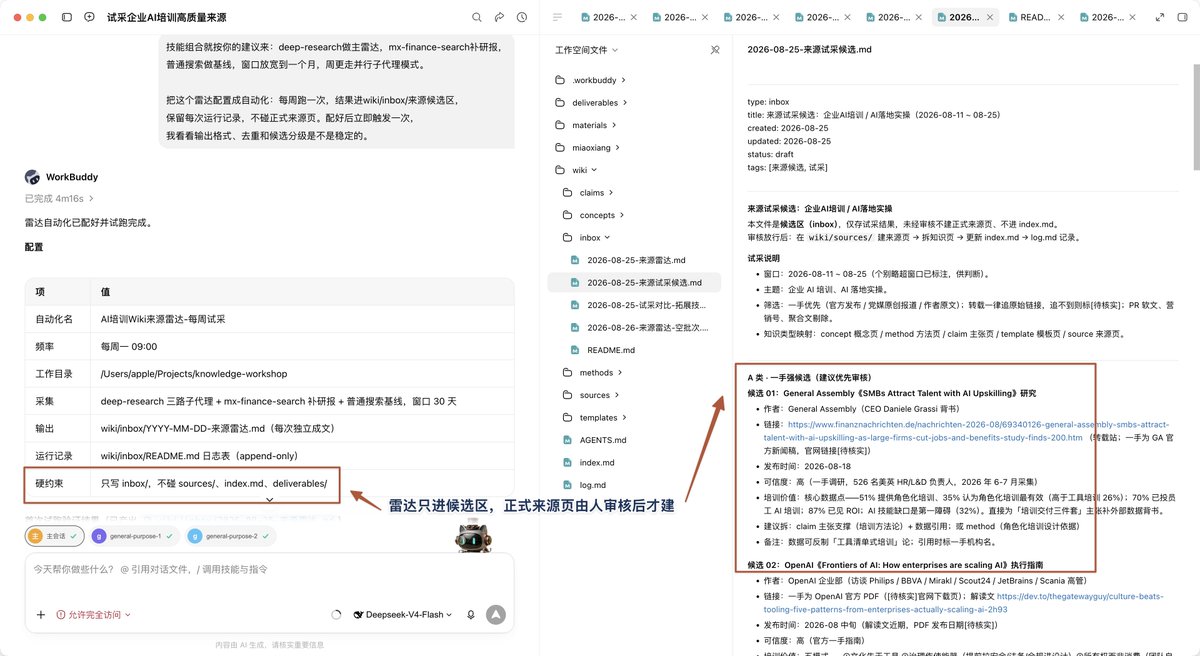The width and height of the screenshot is (1200, 656).
Task: Expand the deliverables folder
Action: [594, 102]
